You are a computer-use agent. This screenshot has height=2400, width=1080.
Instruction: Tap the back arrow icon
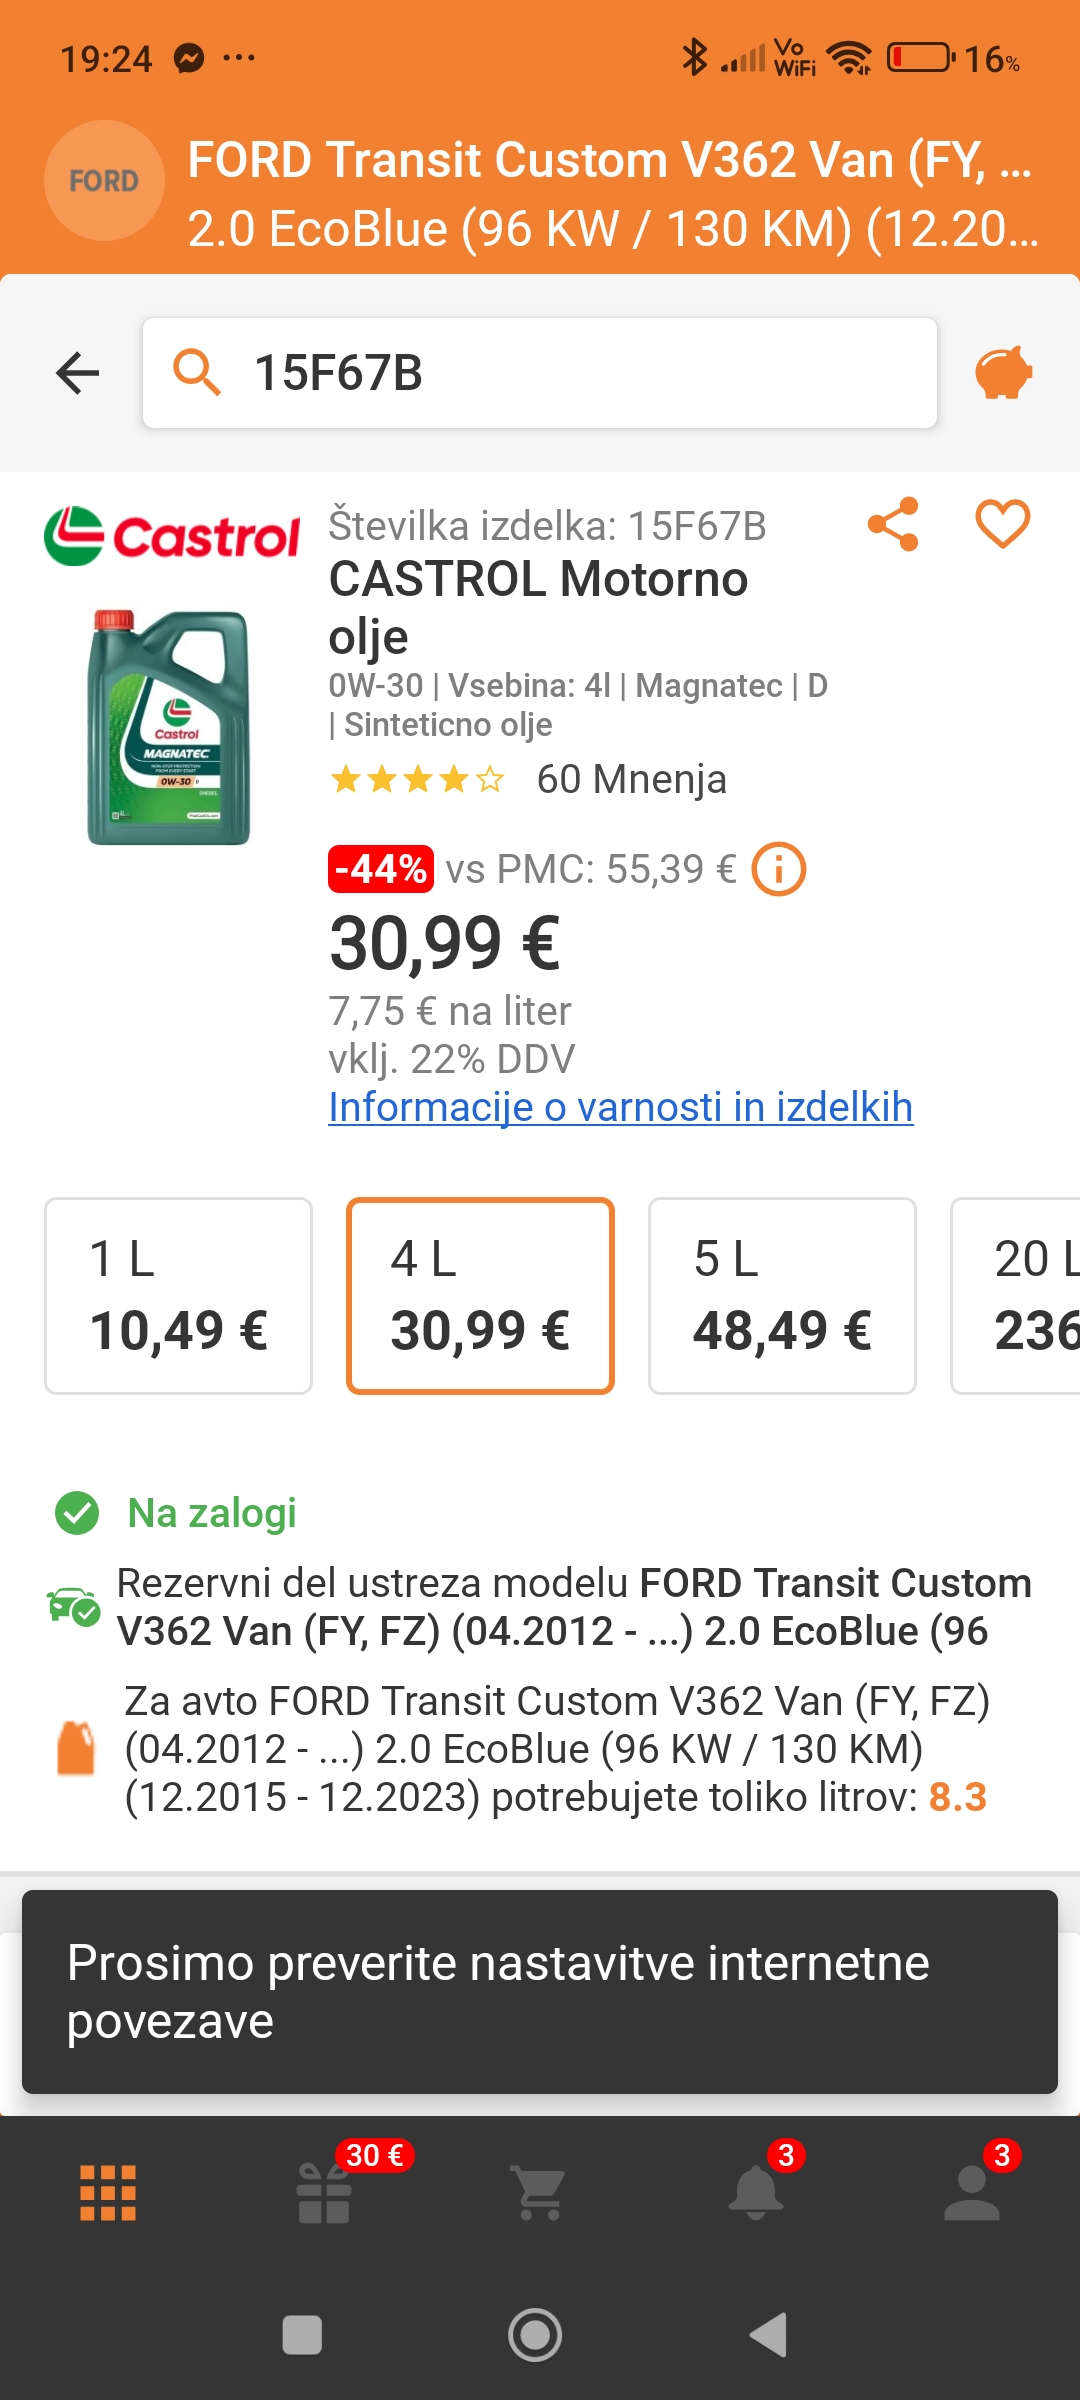(x=77, y=373)
